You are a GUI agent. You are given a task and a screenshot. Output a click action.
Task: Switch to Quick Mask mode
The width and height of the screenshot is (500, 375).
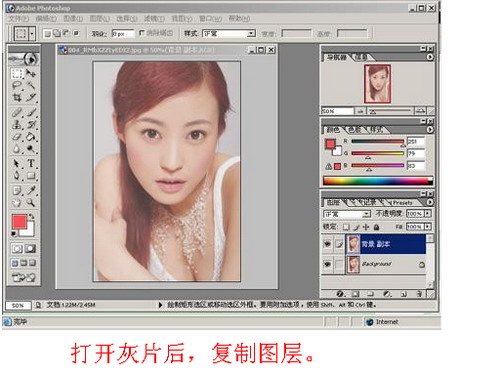coord(30,248)
